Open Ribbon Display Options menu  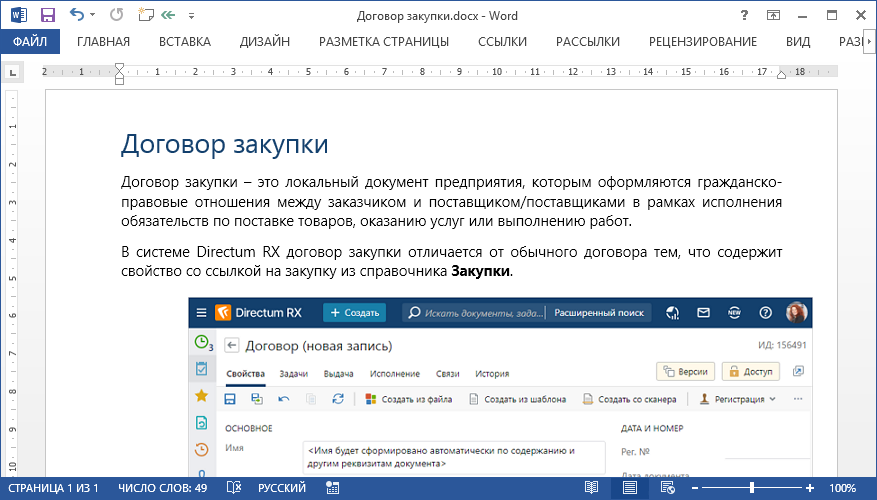tap(774, 15)
